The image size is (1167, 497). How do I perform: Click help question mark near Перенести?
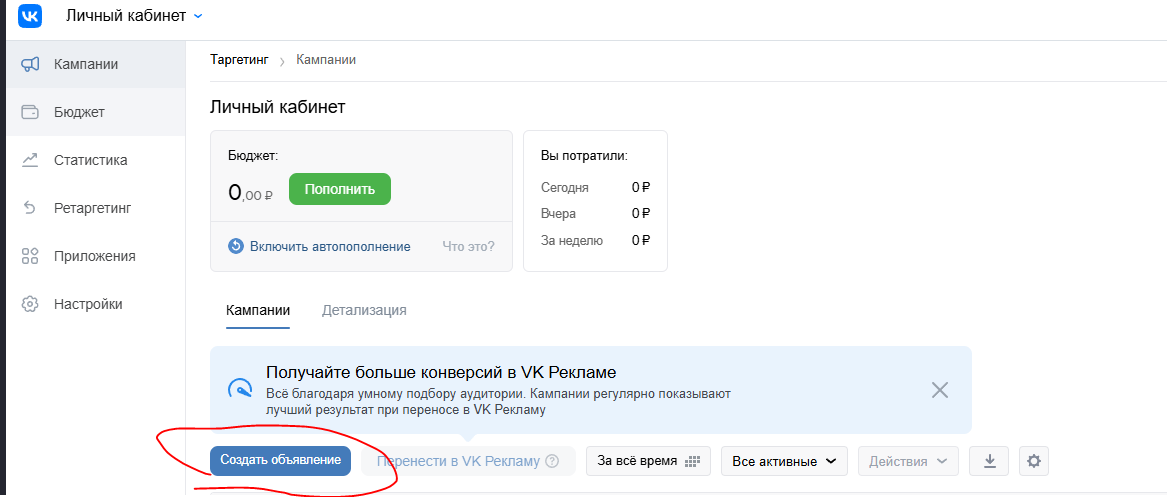551,461
